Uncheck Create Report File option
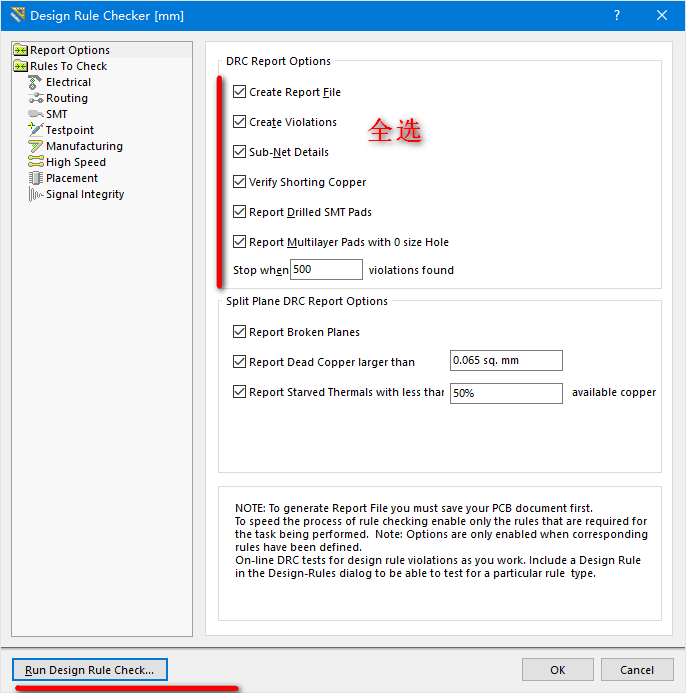The image size is (686, 693). pyautogui.click(x=239, y=92)
